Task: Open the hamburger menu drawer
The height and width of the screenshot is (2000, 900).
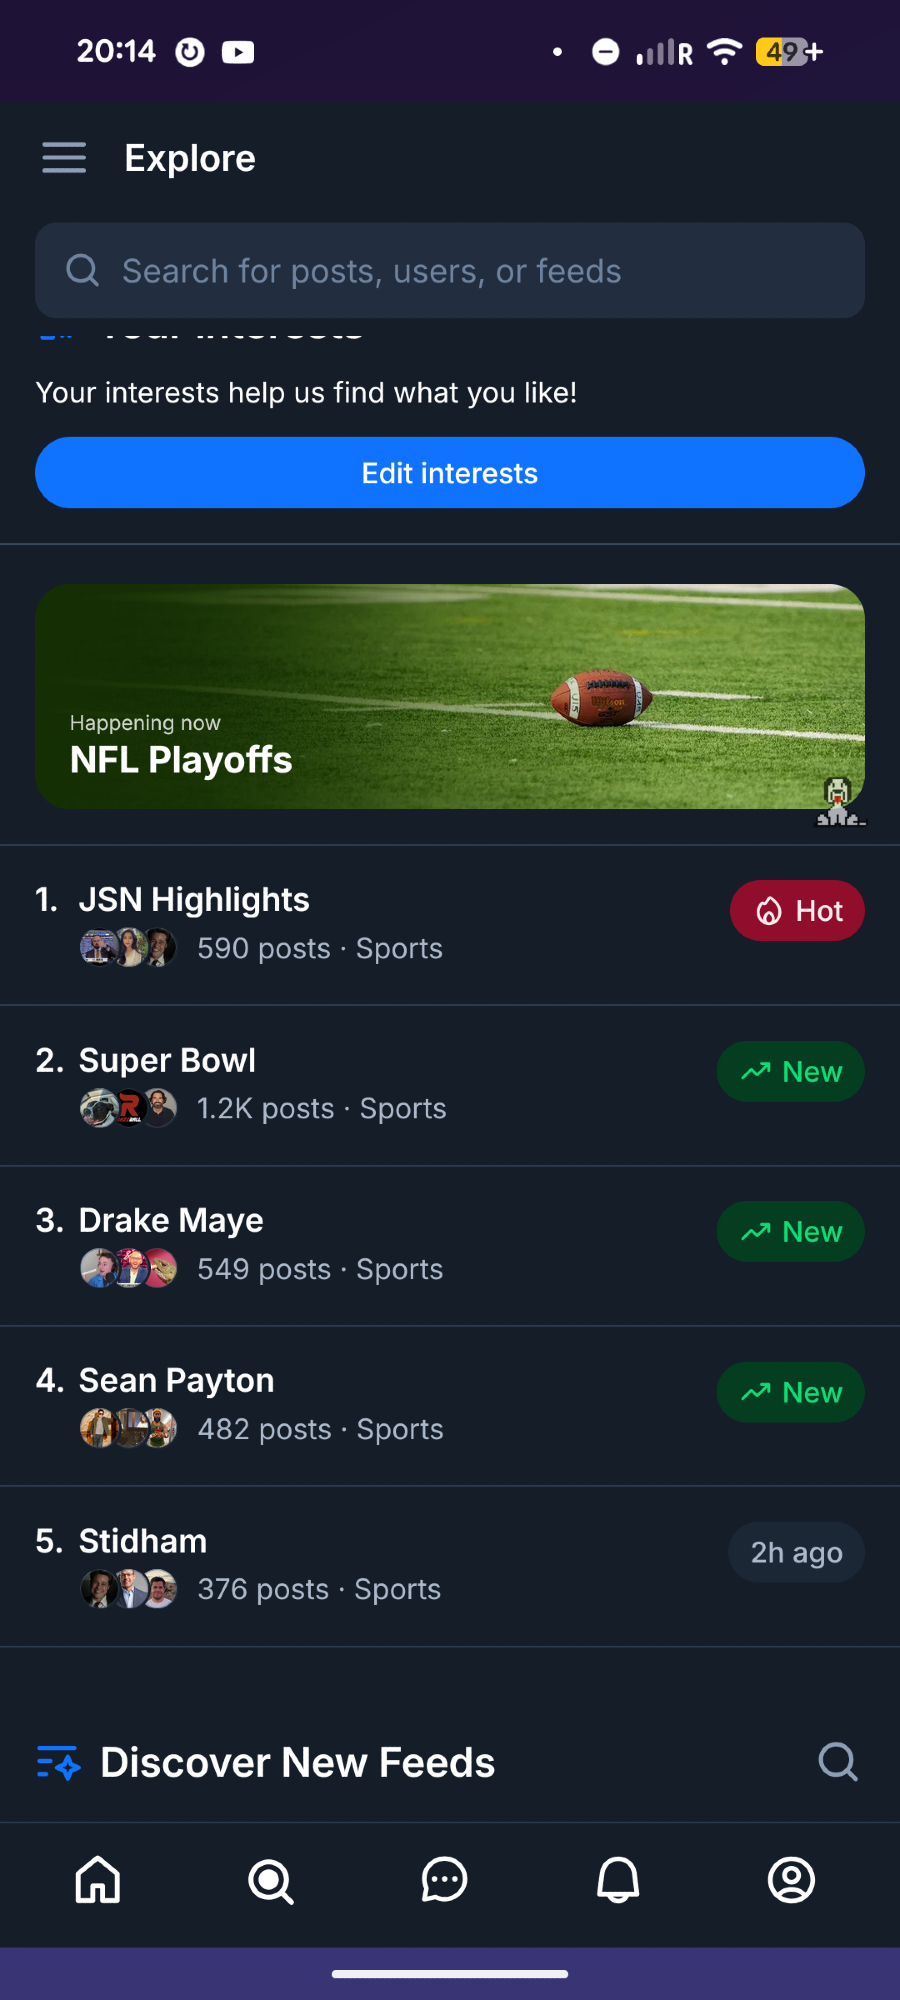Action: (x=64, y=158)
